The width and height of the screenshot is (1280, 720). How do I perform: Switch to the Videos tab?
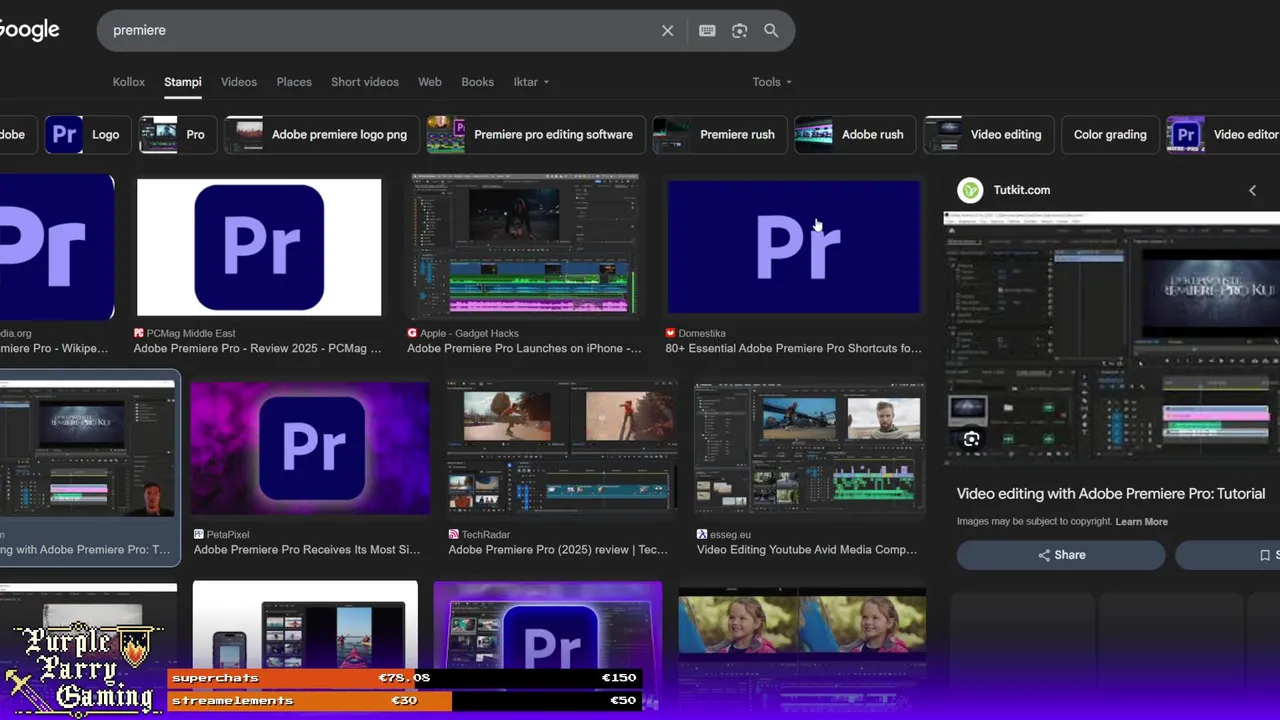coord(239,82)
